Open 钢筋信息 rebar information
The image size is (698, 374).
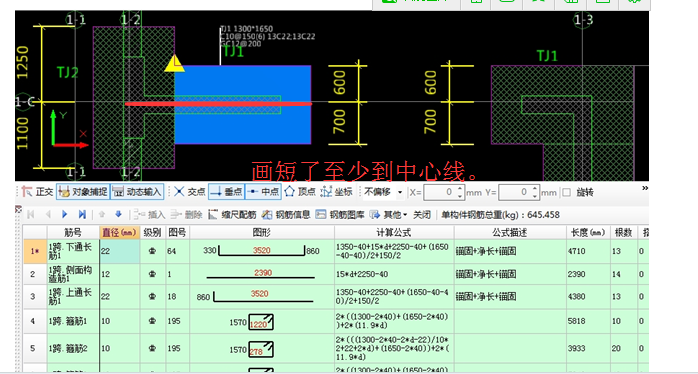click(286, 215)
